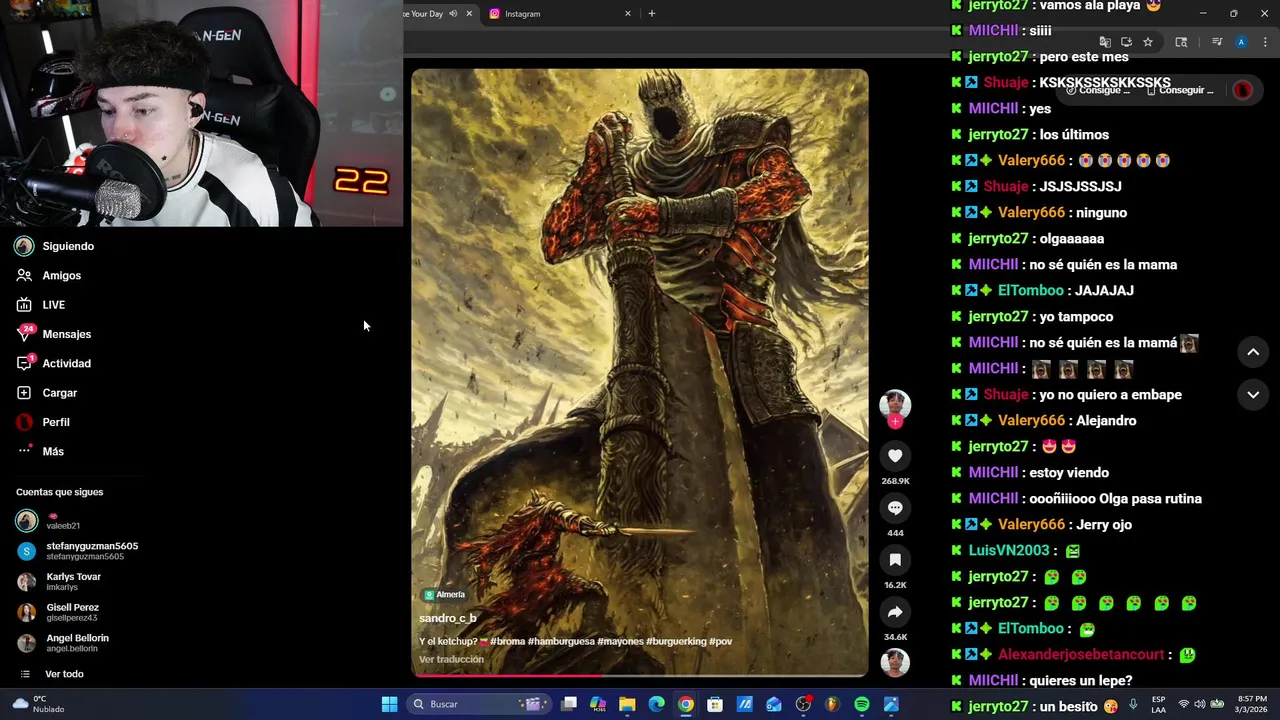Seek on the video progress bar

tap(640, 675)
